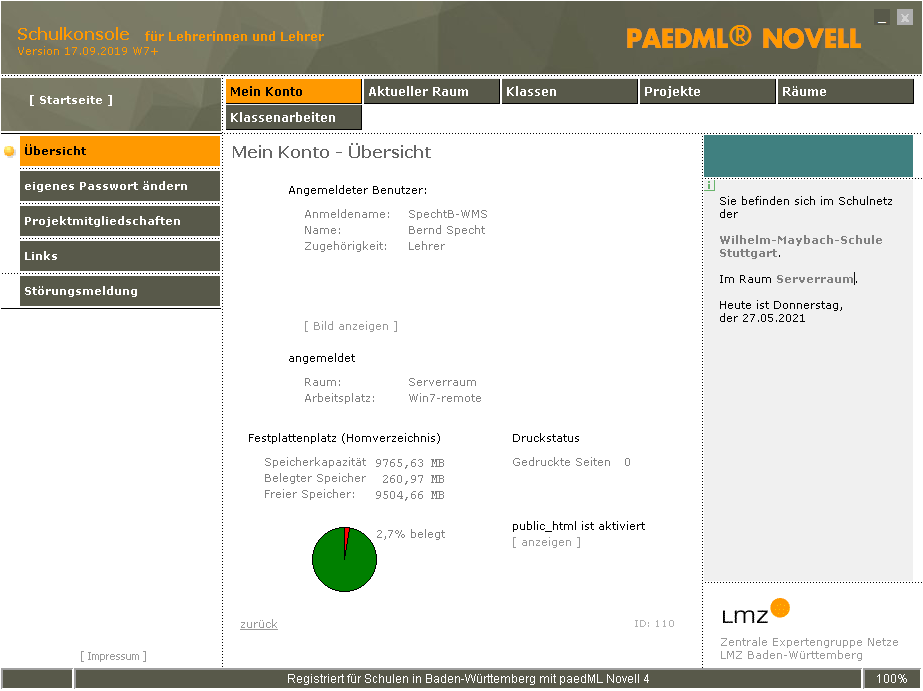Click the Raum value Serverraum
Screen dimensions: 923x691
coord(442,382)
